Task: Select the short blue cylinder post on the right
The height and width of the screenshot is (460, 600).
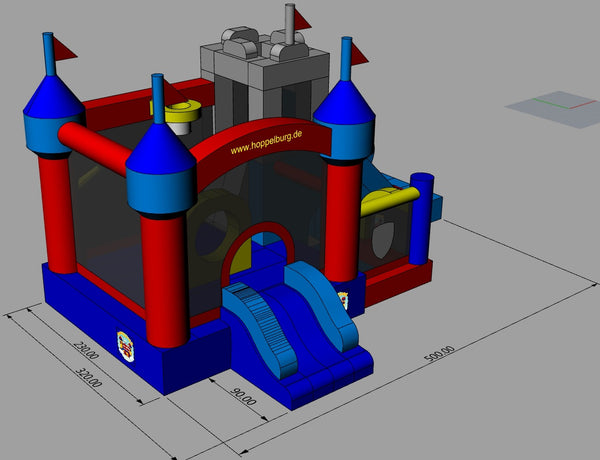Action: pos(421,218)
